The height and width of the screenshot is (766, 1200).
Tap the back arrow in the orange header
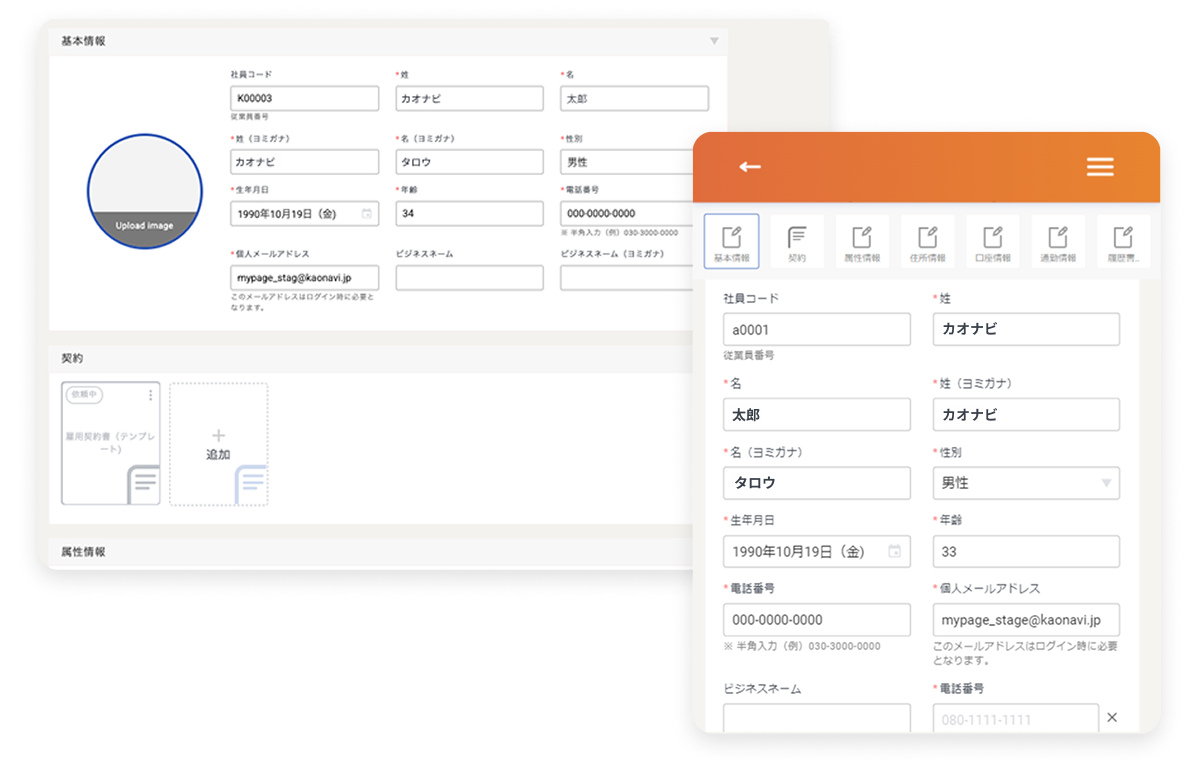(x=750, y=167)
